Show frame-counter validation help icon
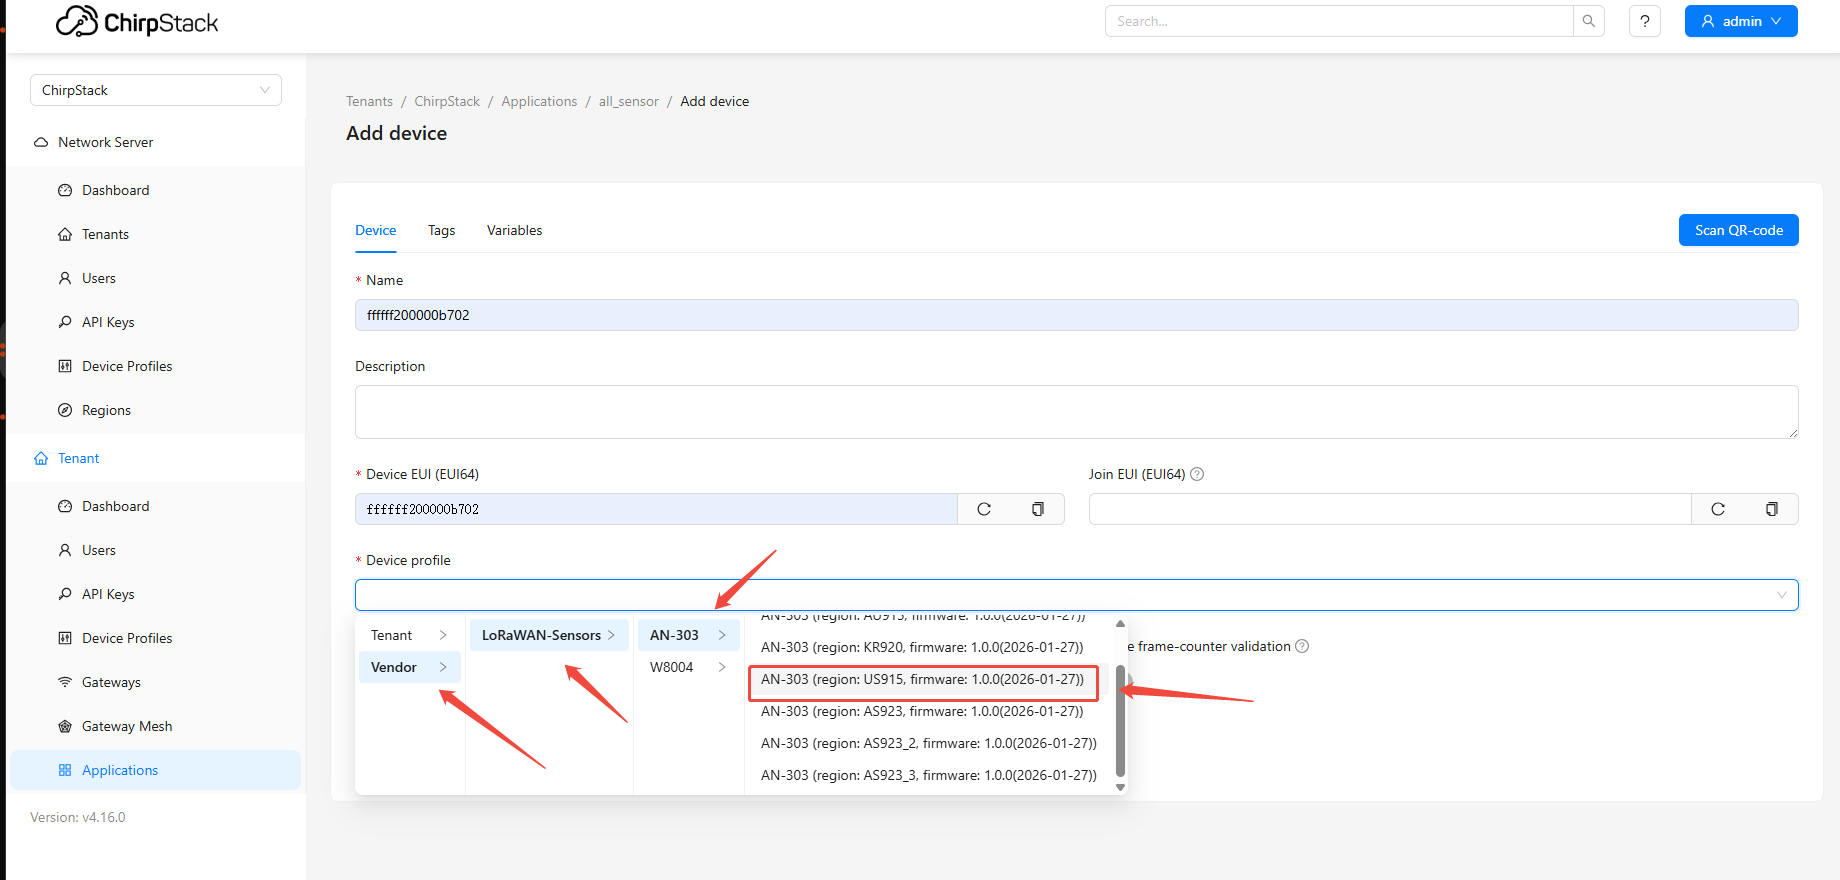 coord(1302,646)
